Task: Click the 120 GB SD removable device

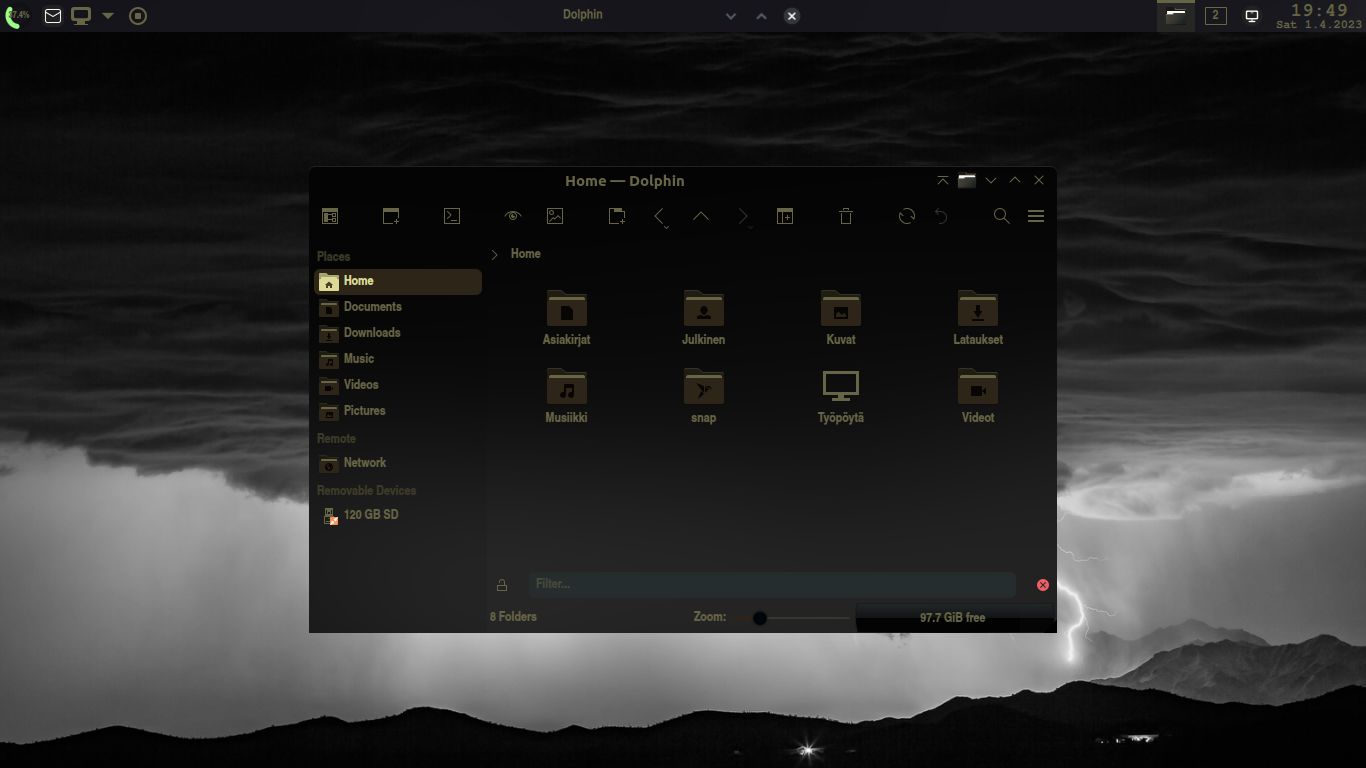Action: coord(370,514)
